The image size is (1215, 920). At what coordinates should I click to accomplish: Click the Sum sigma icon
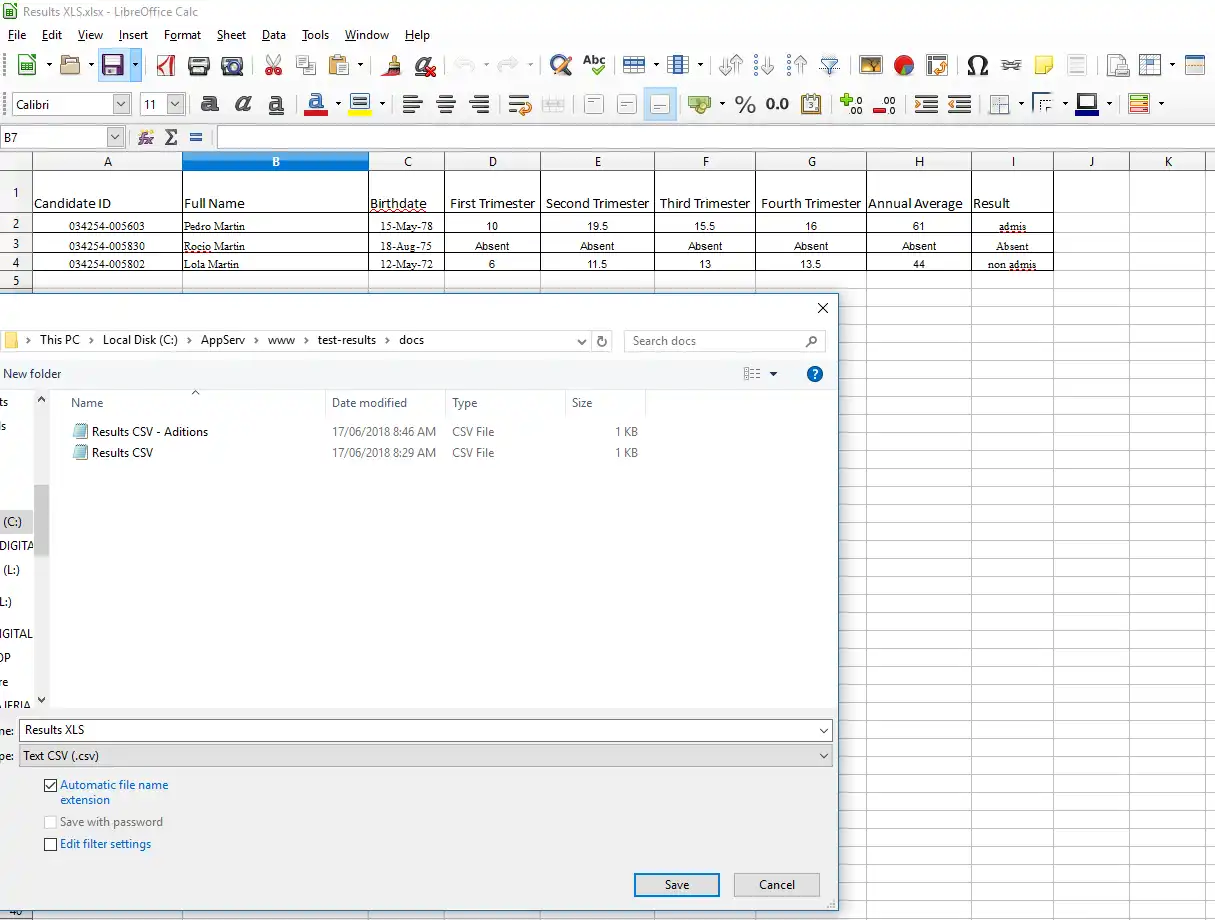(x=171, y=137)
